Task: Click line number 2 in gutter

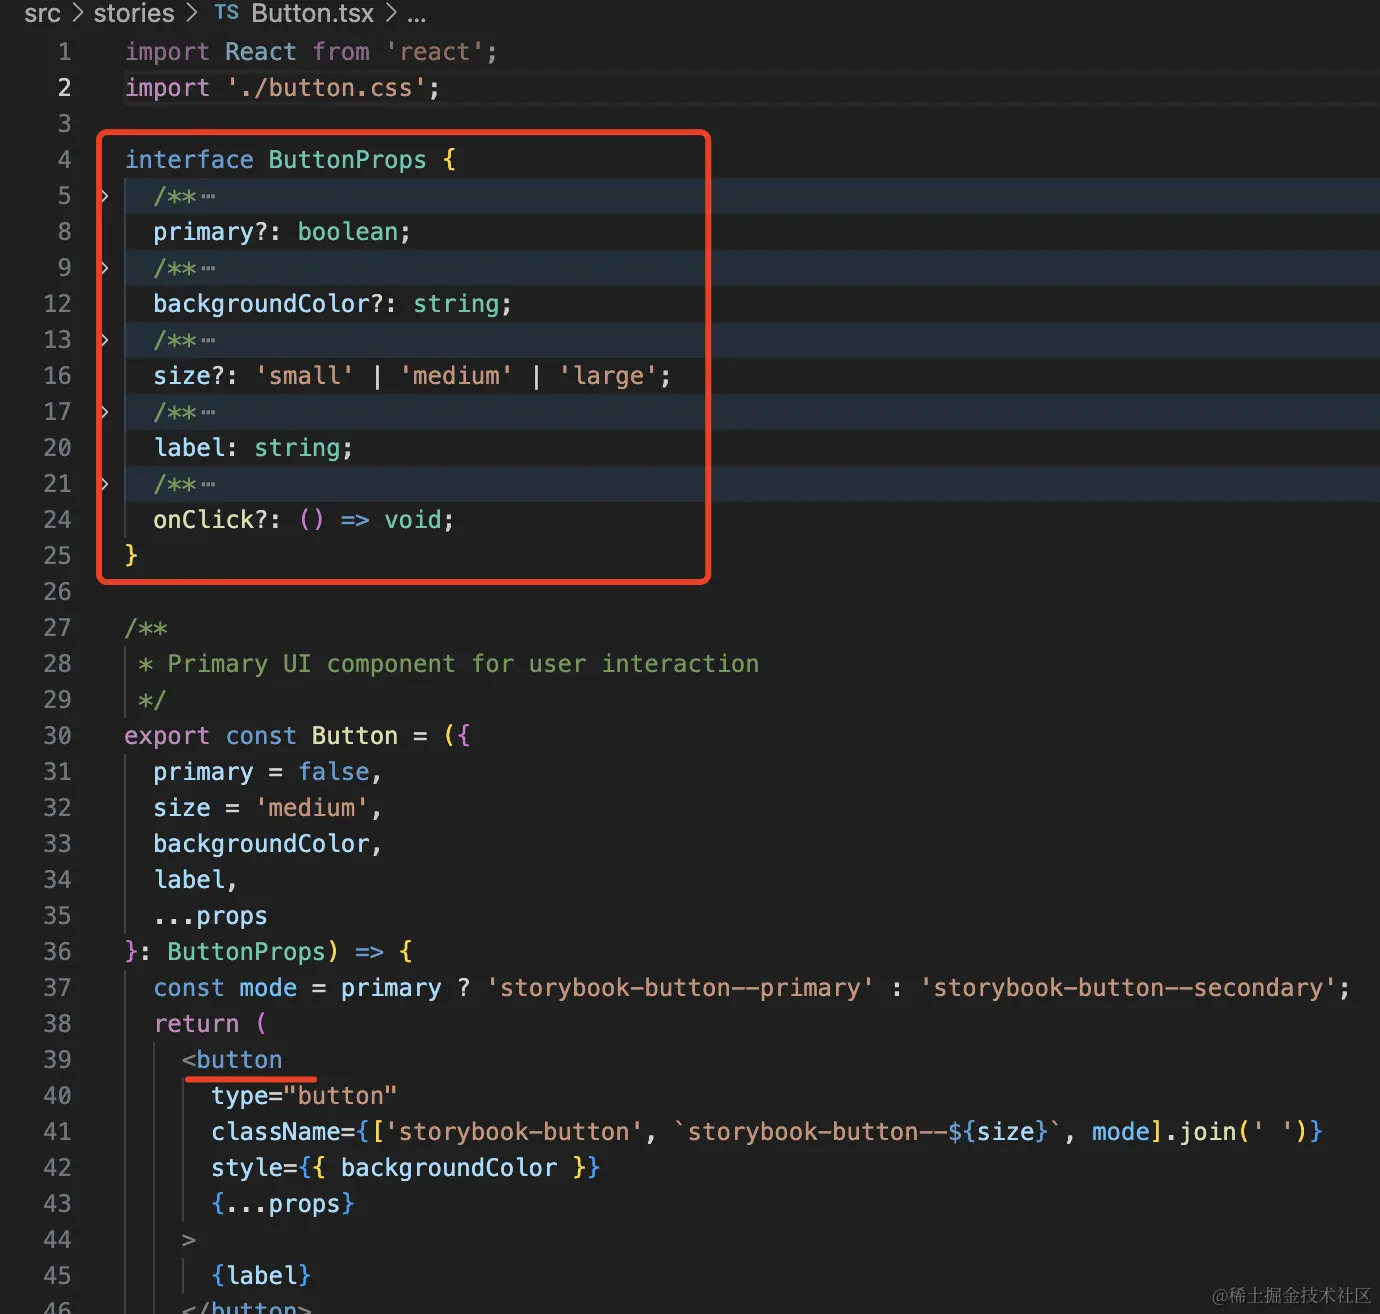Action: click(64, 88)
